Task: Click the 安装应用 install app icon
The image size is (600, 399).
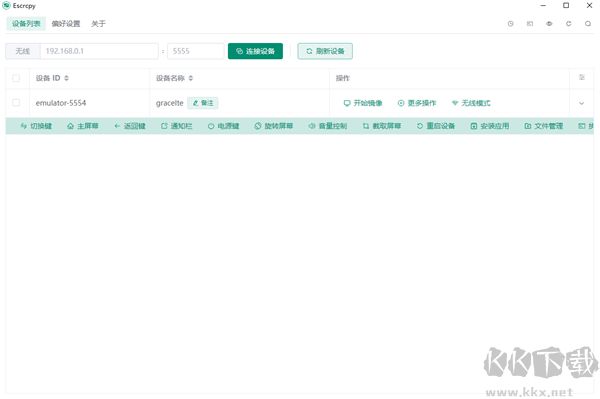Action: [474, 126]
